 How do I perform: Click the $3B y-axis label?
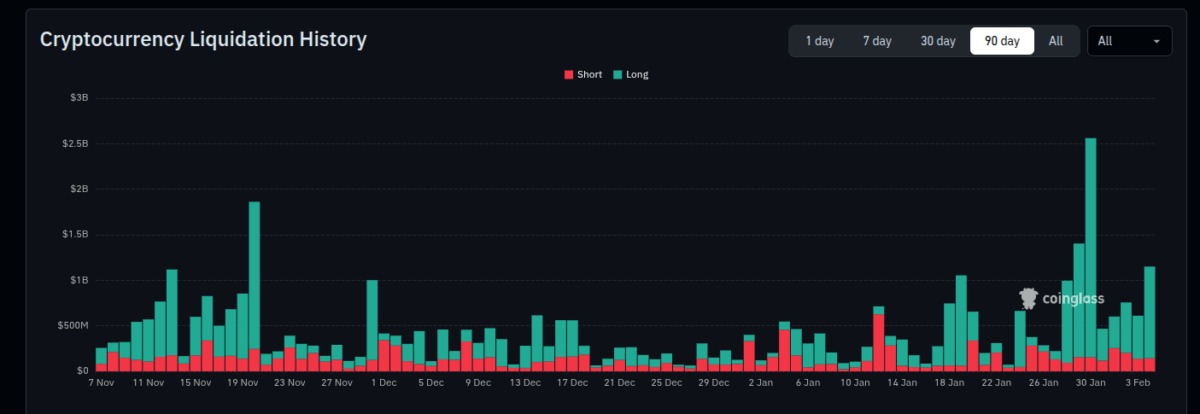point(79,98)
